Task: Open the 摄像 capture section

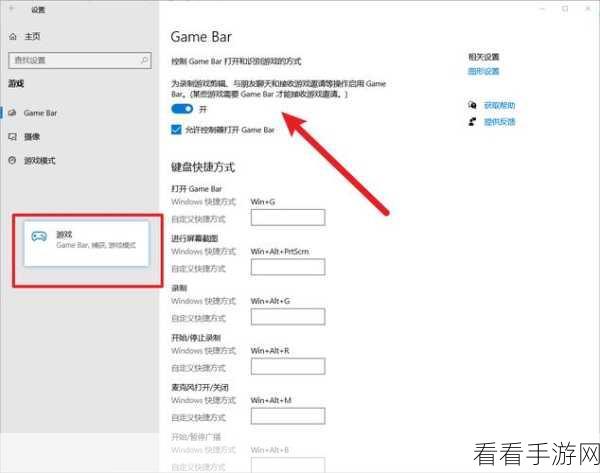Action: point(32,137)
